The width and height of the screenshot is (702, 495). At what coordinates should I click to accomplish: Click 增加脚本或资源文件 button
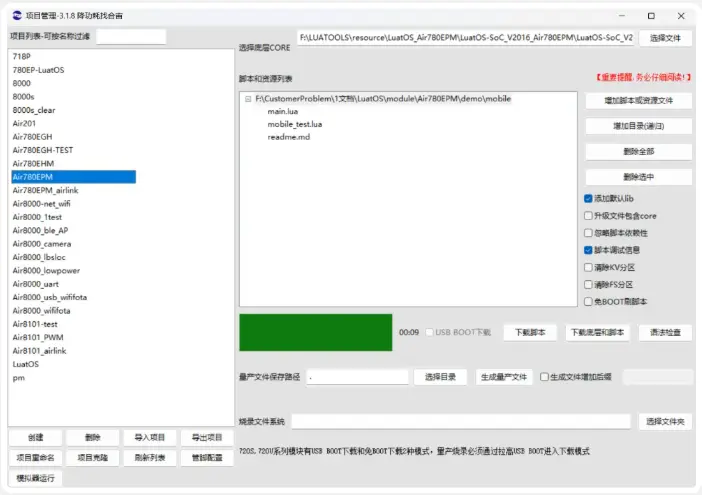(x=638, y=101)
